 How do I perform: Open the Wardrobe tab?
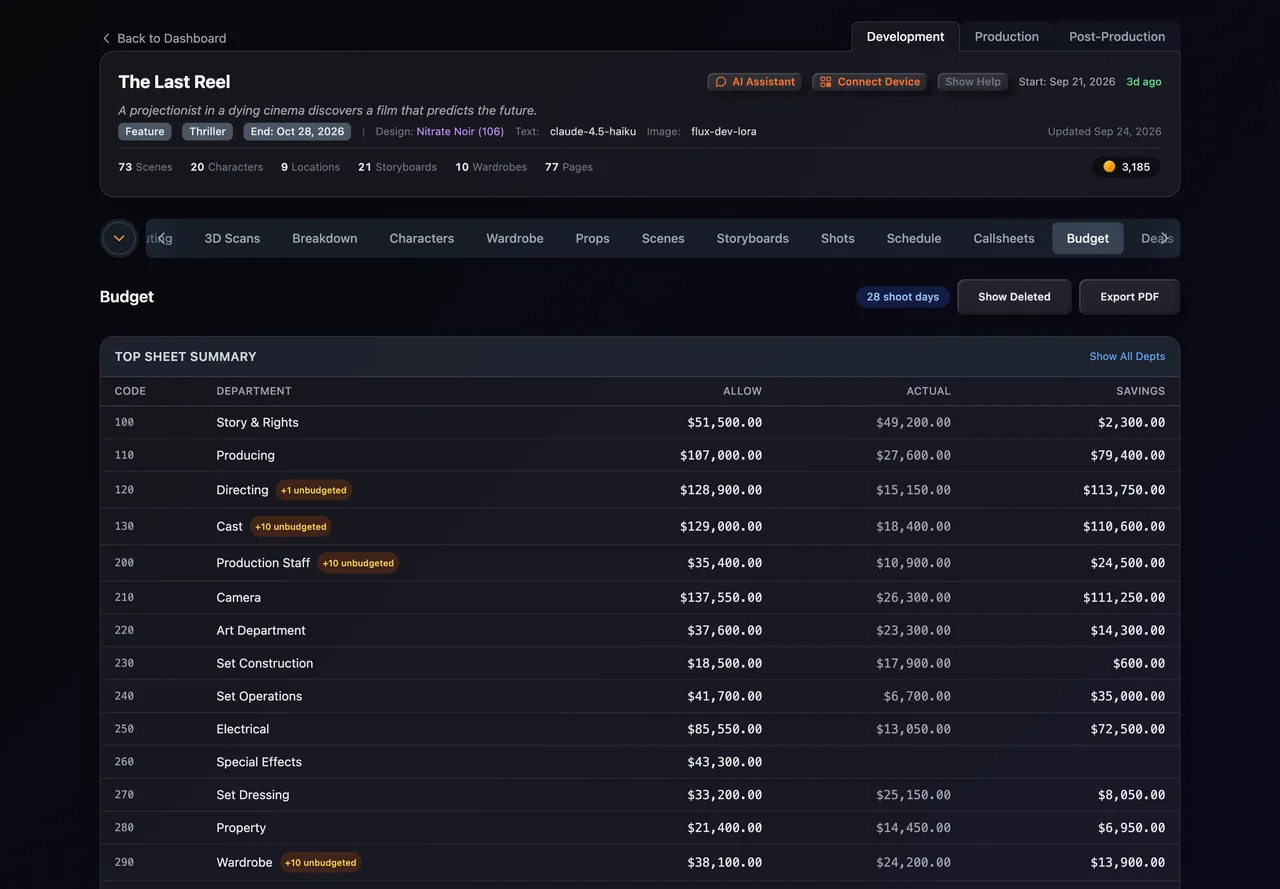515,238
